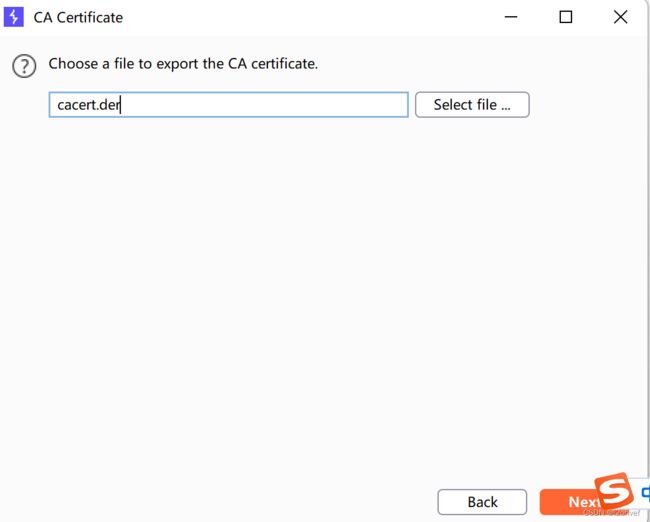The image size is (650, 522).
Task: Place cursor on the cacert.der text
Action: 88,105
